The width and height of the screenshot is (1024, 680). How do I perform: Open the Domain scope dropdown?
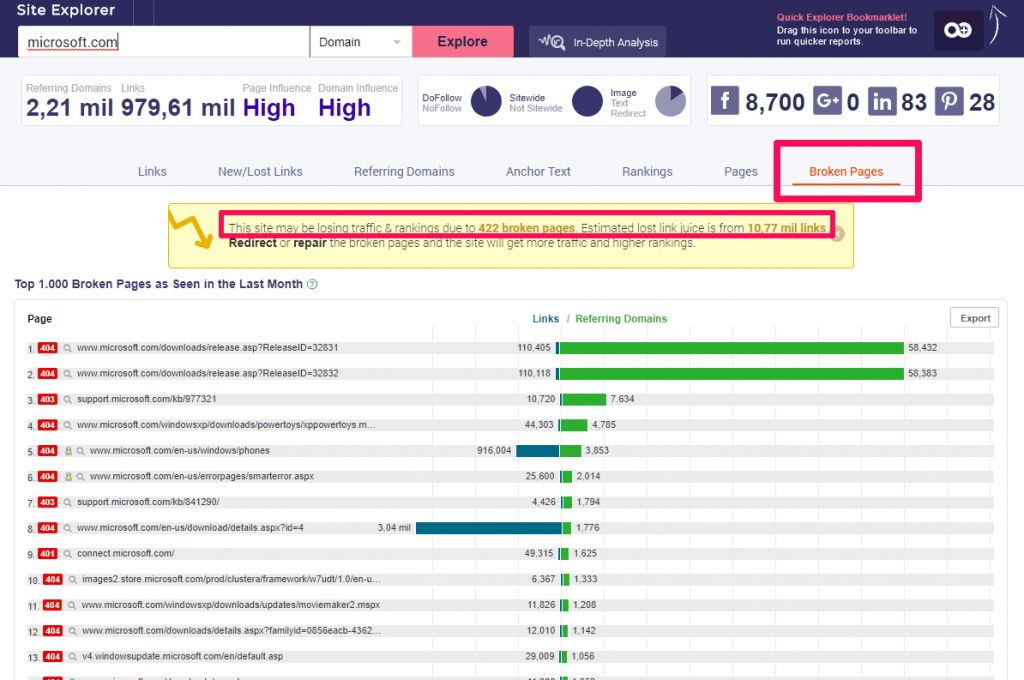pos(360,42)
